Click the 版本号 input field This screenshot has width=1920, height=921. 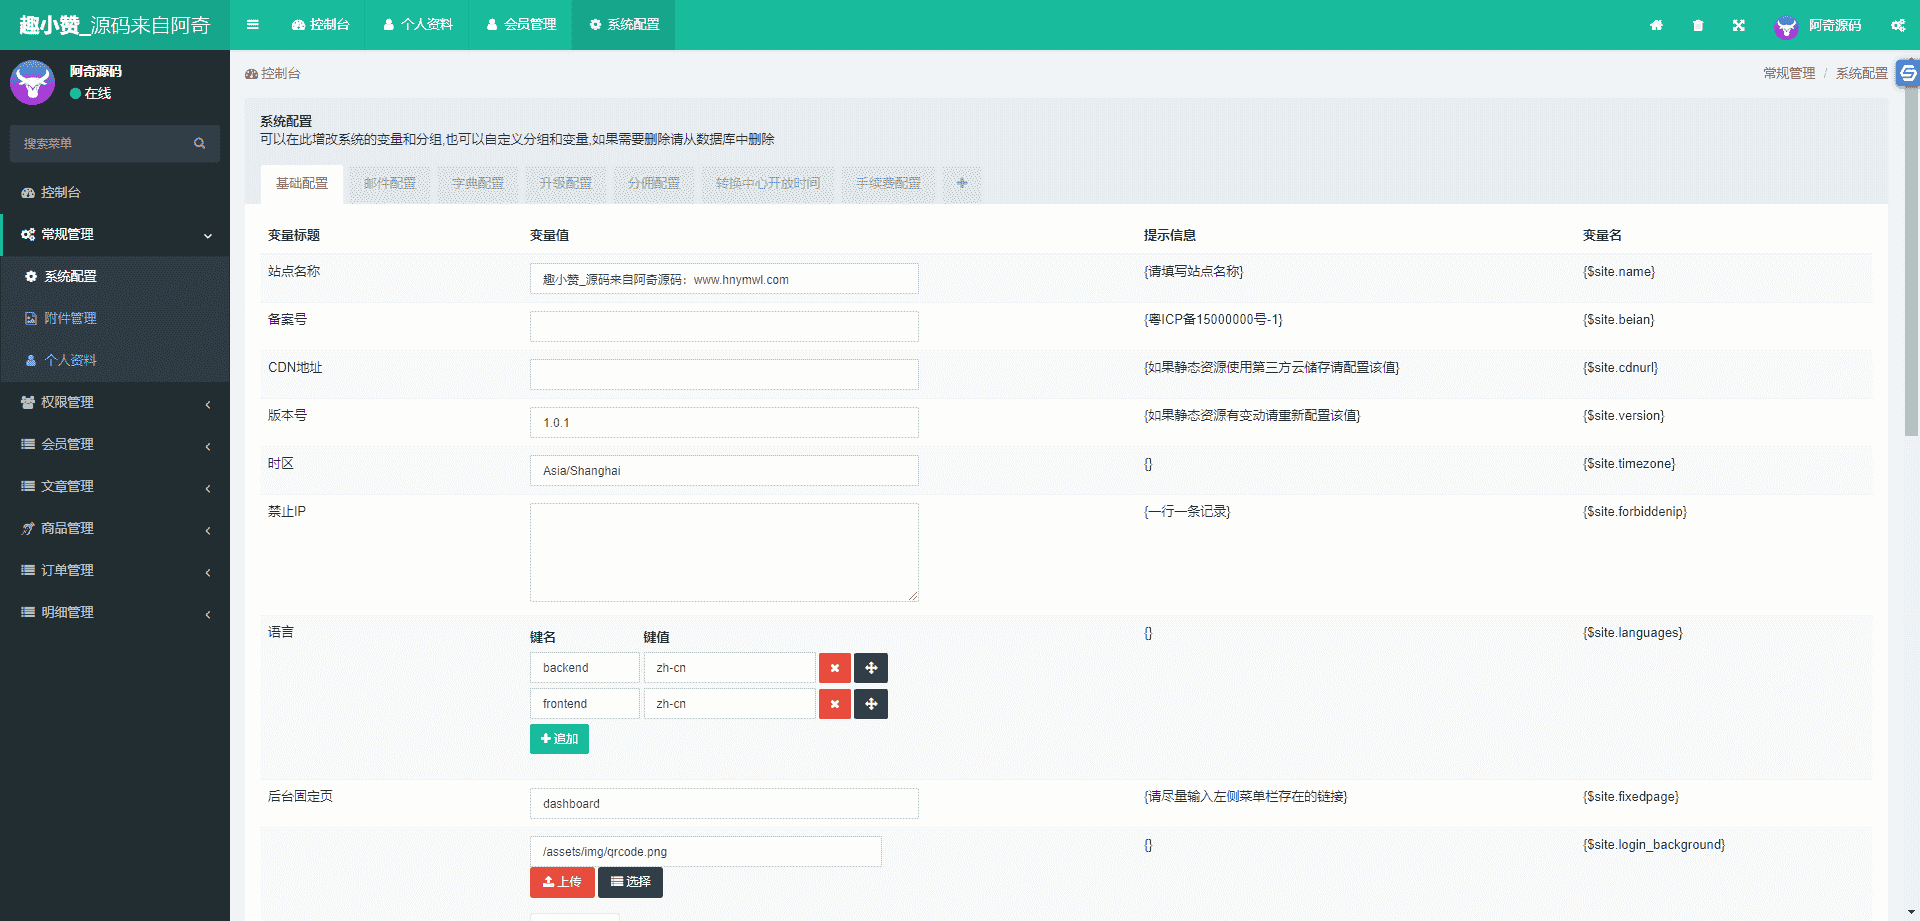coord(723,423)
